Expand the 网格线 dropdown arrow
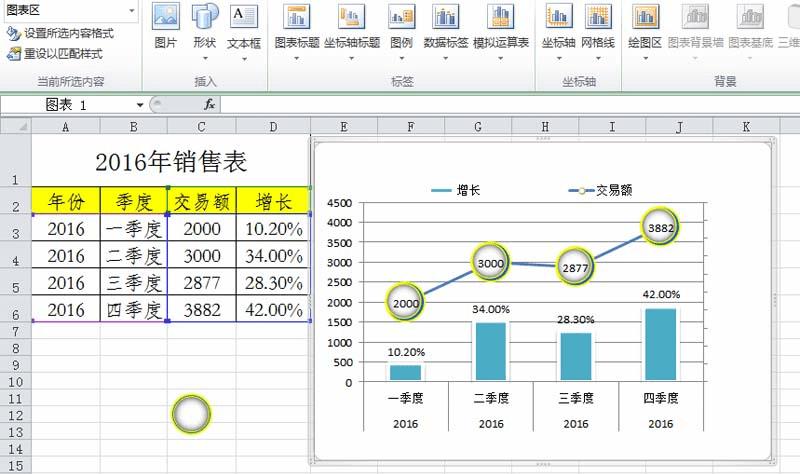 tap(598, 58)
